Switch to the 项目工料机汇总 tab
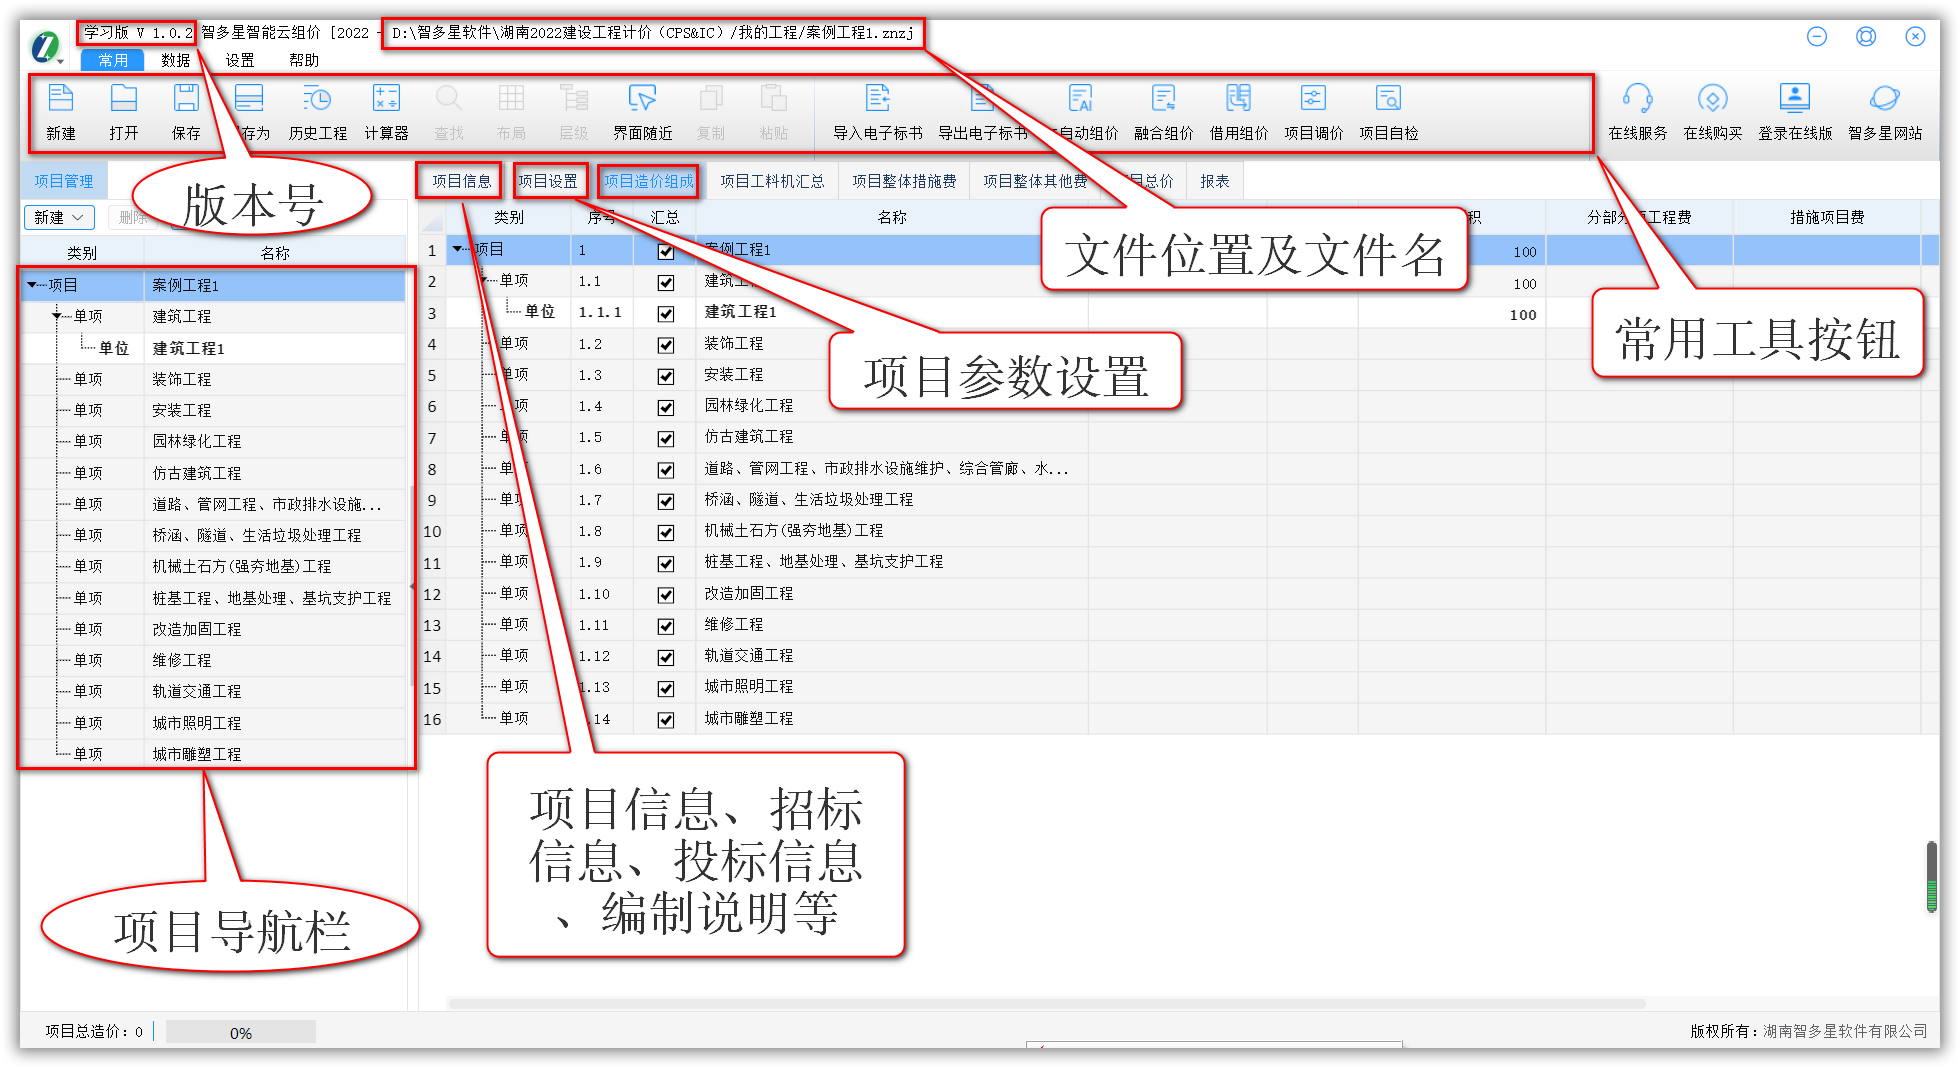This screenshot has width=1960, height=1068. [773, 181]
